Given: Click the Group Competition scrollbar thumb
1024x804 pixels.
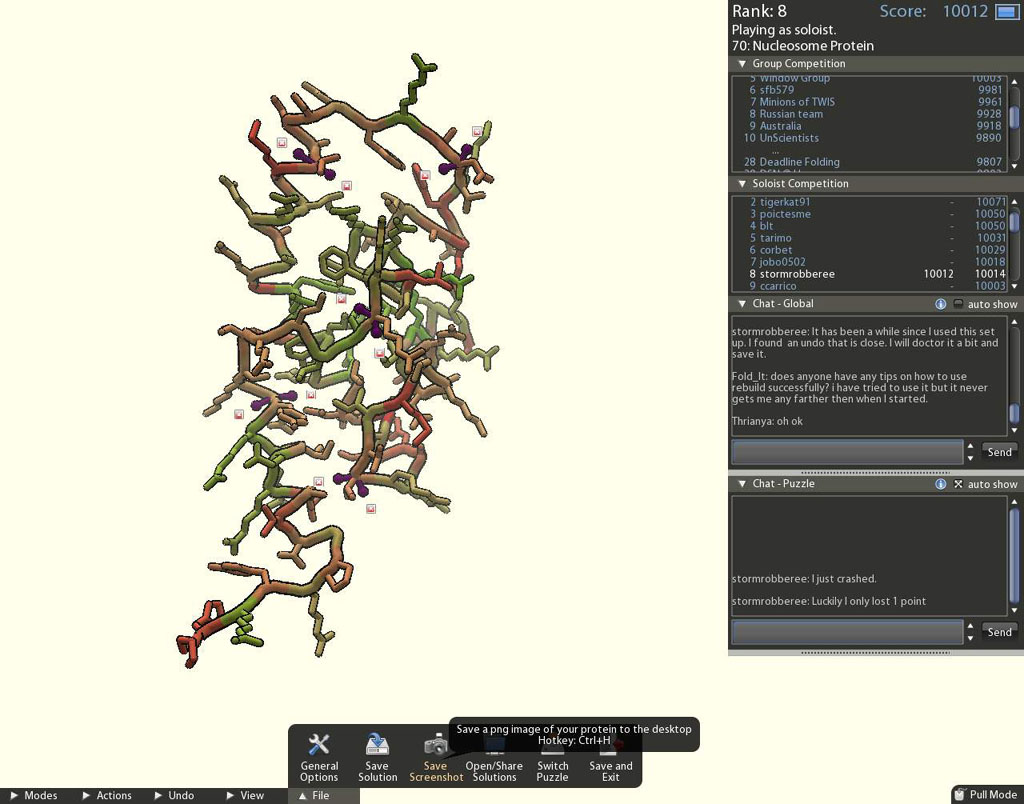Looking at the screenshot, I should [x=1014, y=117].
